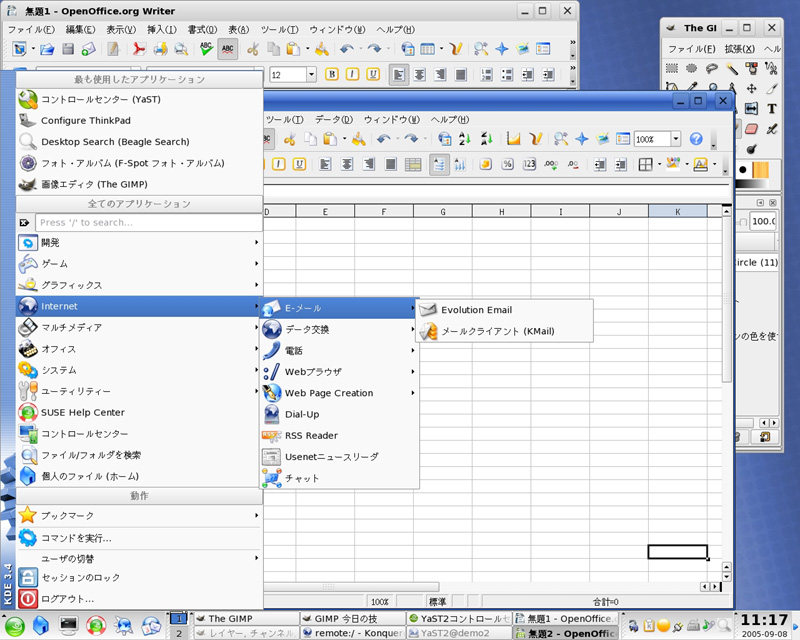The image size is (800, 640).
Task: Toggle Italic in Calc formatting toolbar
Action: click(x=279, y=164)
